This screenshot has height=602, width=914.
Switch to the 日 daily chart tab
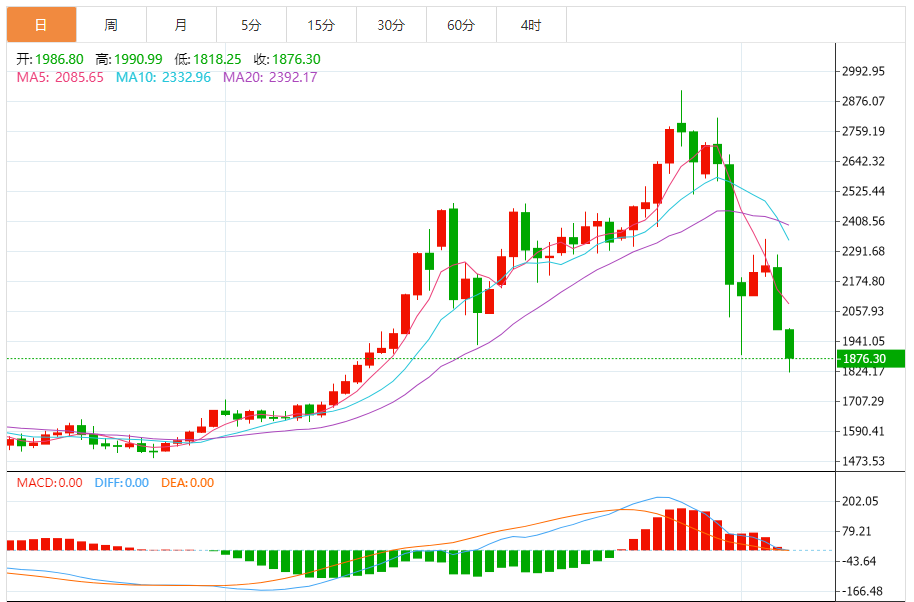[x=40, y=25]
